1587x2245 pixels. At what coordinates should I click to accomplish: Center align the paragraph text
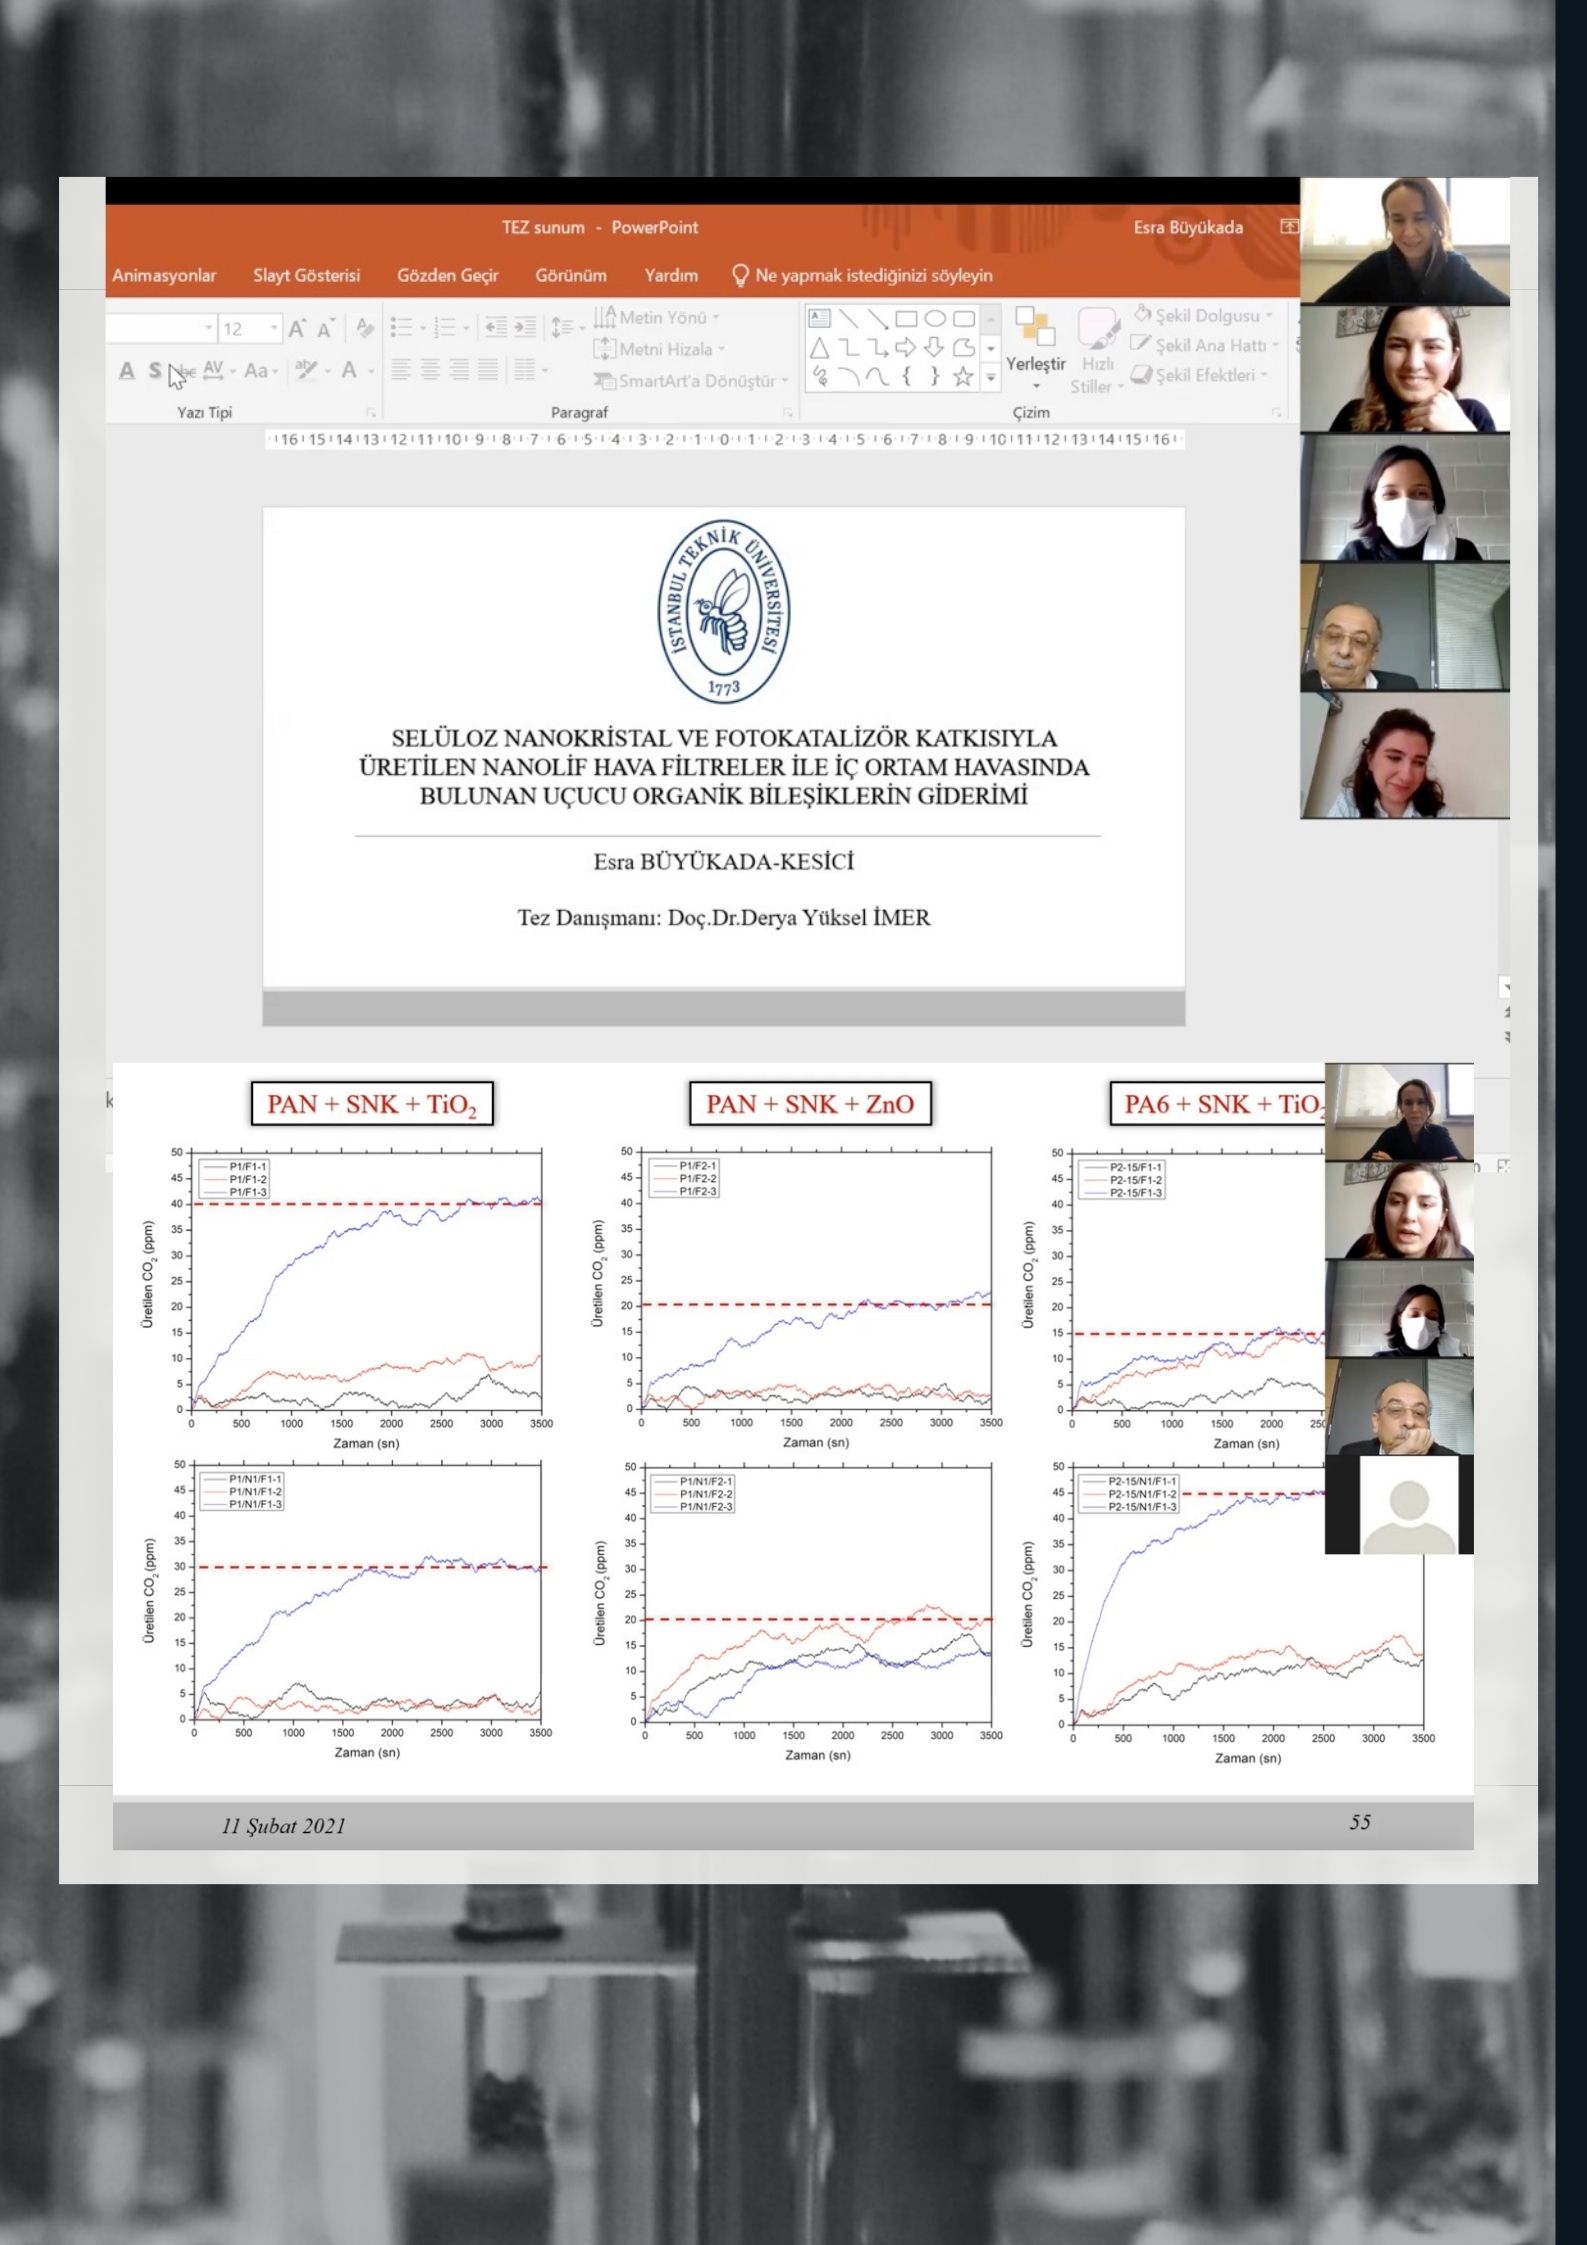pos(430,371)
